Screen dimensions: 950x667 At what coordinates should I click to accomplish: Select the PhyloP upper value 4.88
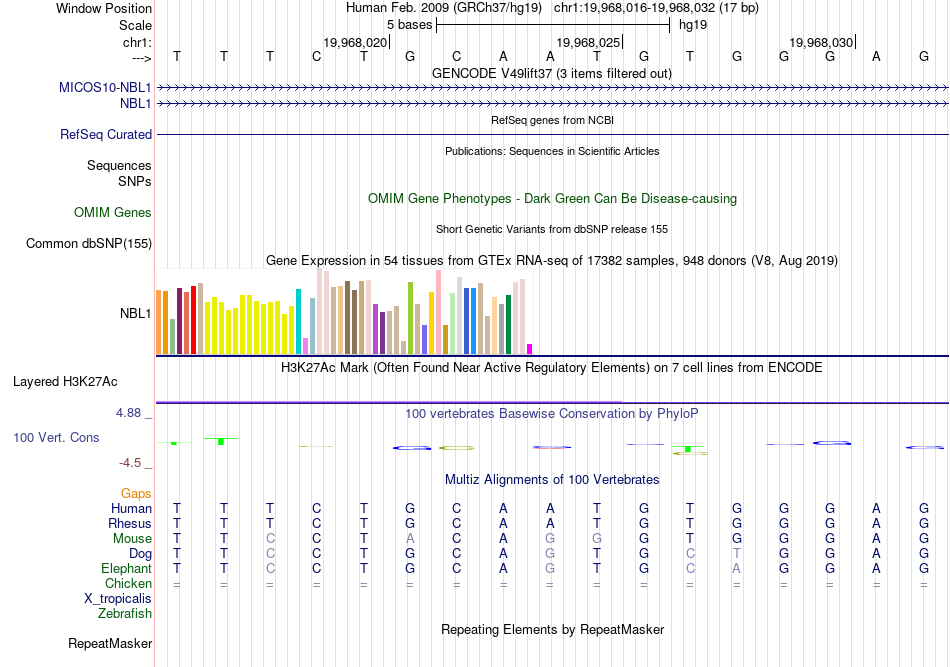[128, 413]
